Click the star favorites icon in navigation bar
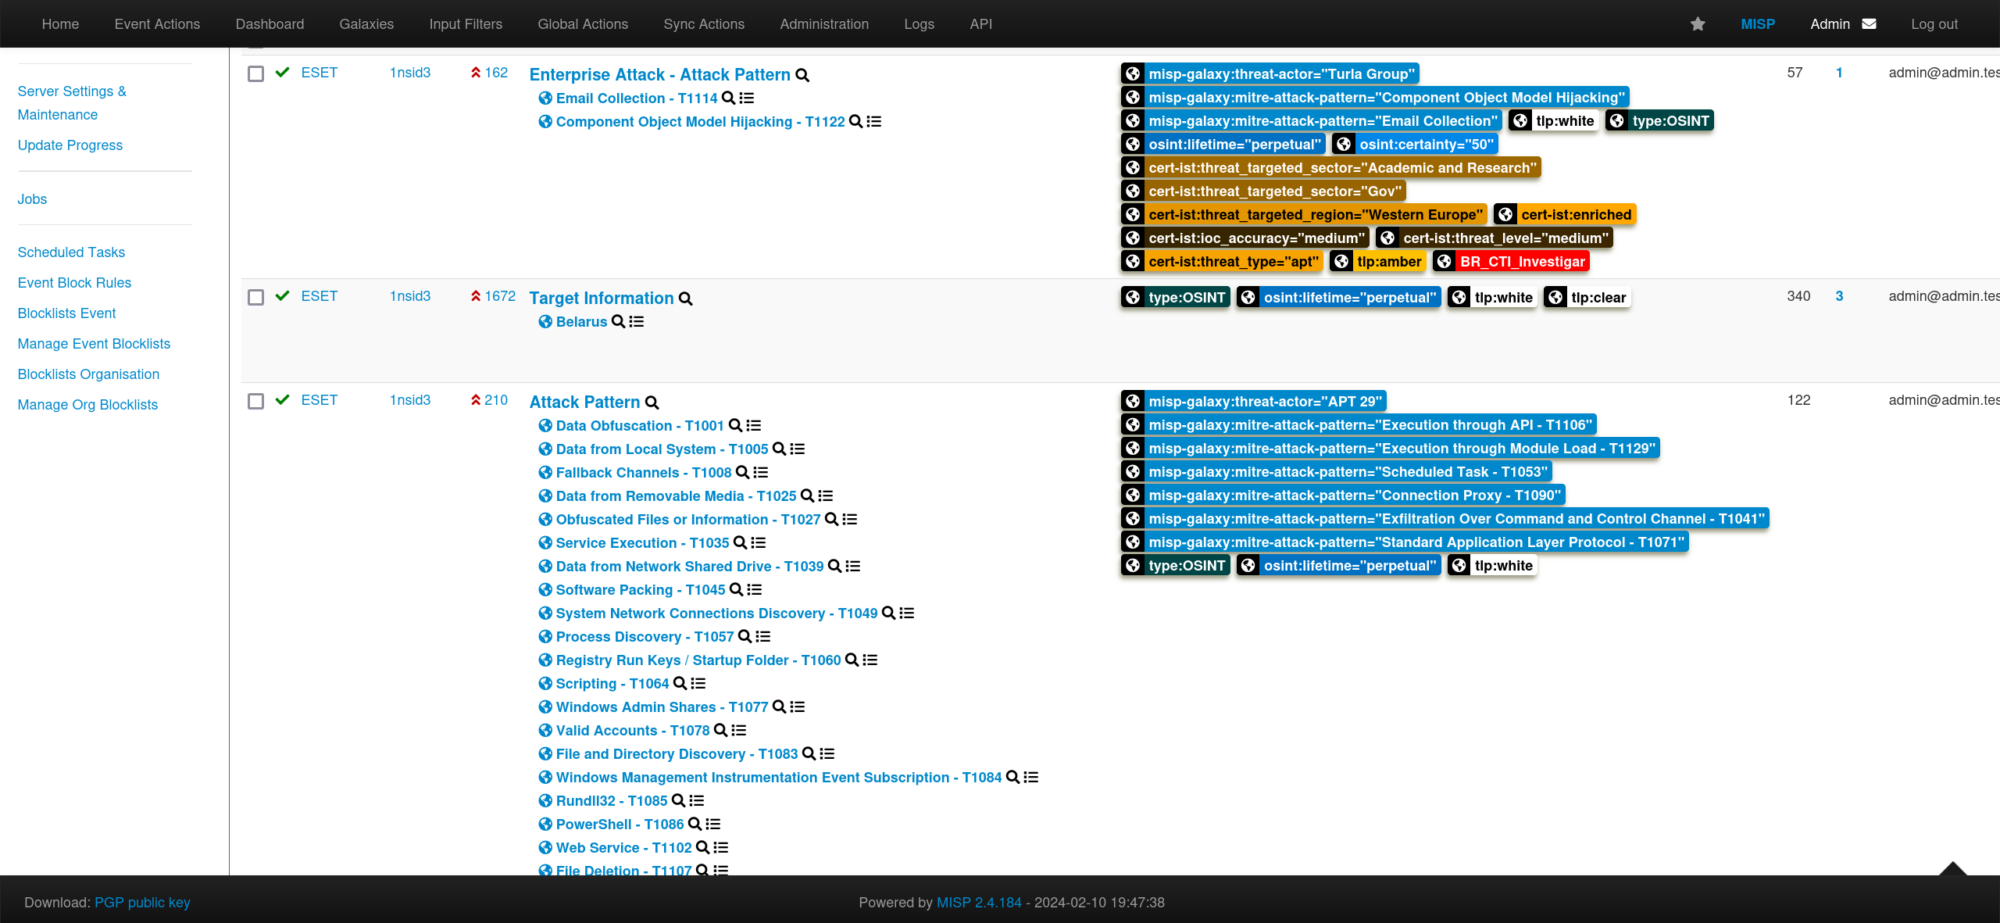The height and width of the screenshot is (923, 2000). coord(1697,23)
